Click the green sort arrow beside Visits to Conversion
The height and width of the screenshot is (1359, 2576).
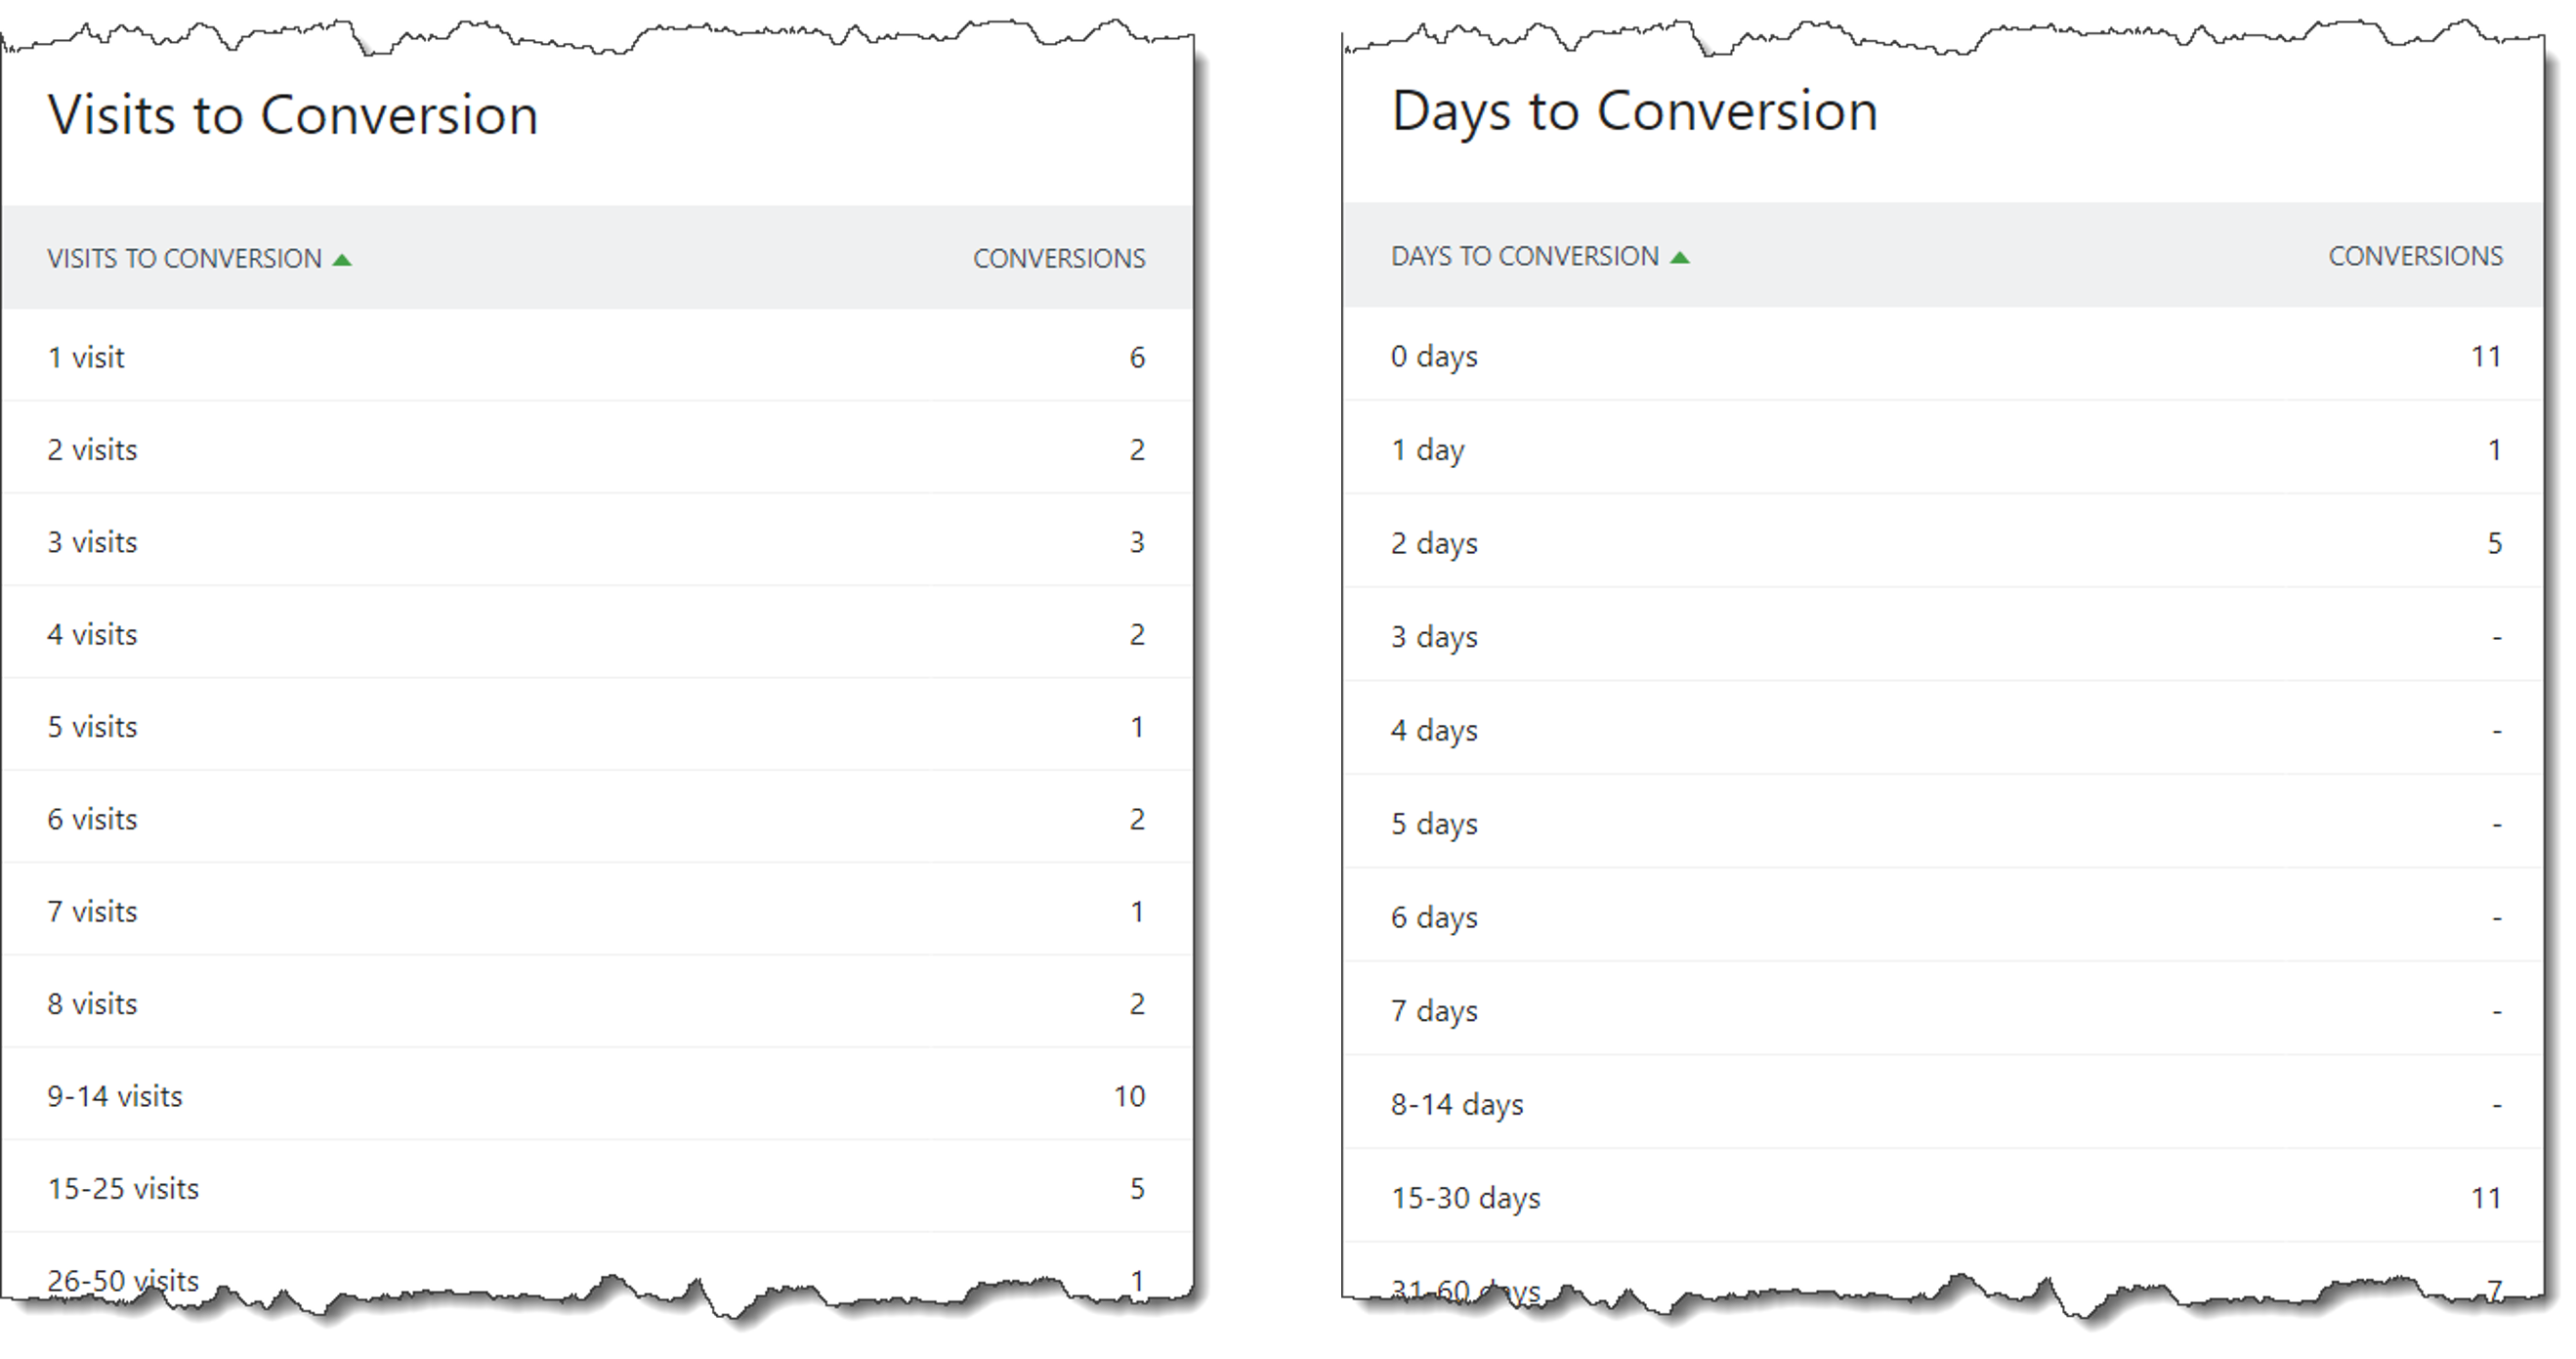click(x=342, y=260)
